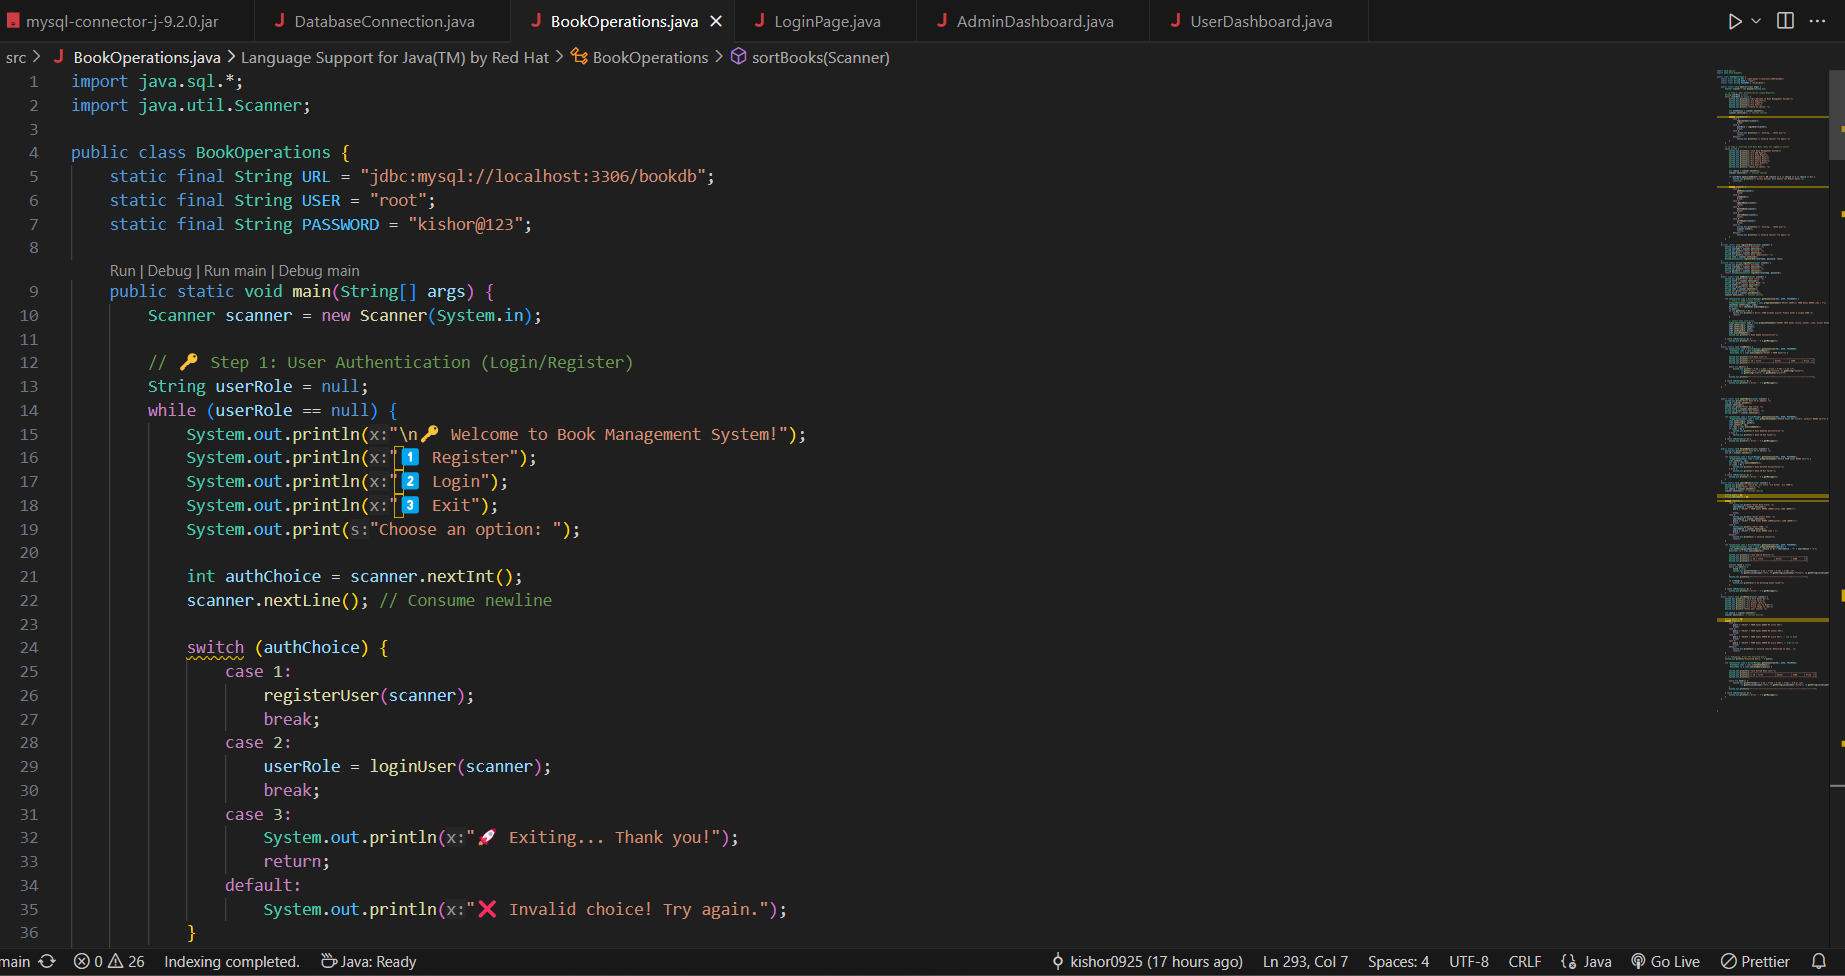1845x976 pixels.
Task: Open the notifications bell icon
Action: 1819,961
